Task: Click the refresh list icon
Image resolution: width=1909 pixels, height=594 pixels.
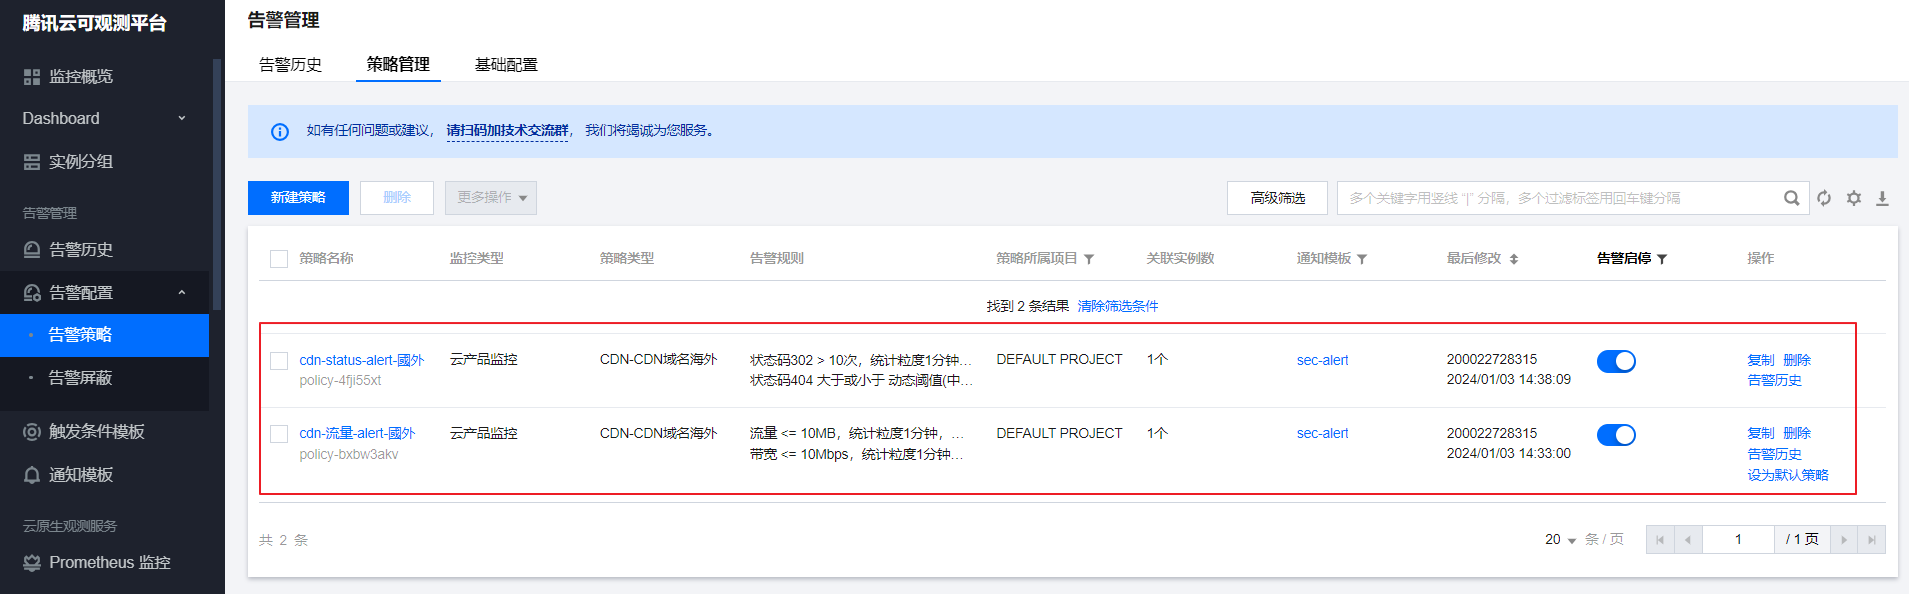Action: pyautogui.click(x=1824, y=198)
